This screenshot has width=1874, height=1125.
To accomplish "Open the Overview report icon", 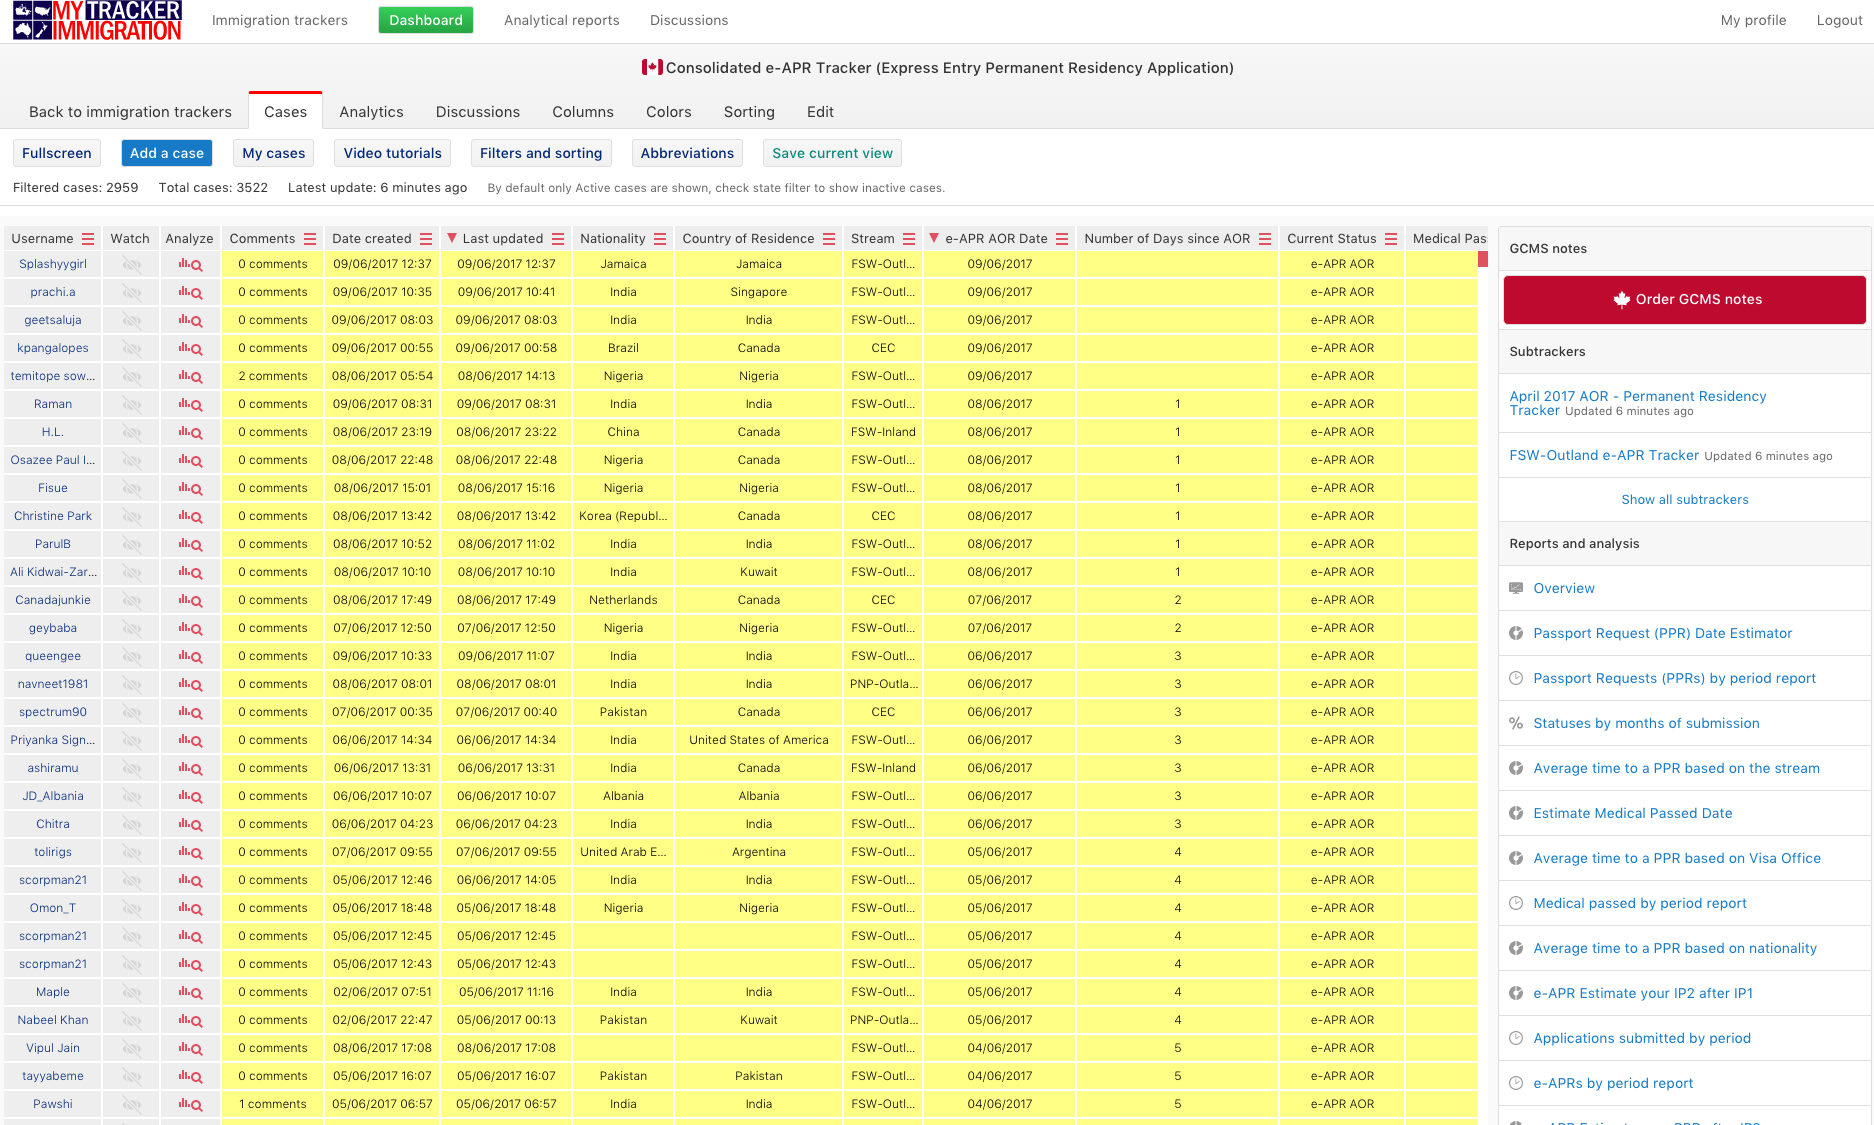I will 1516,588.
